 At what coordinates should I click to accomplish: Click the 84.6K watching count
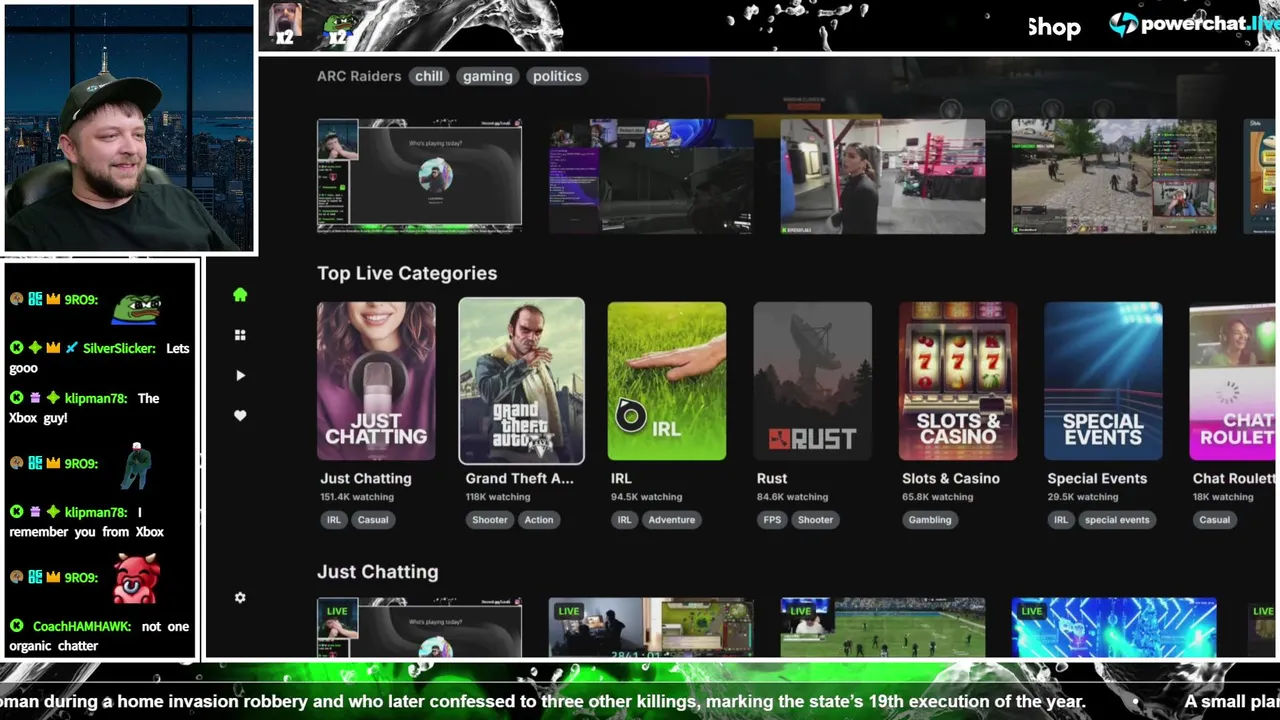tap(792, 497)
